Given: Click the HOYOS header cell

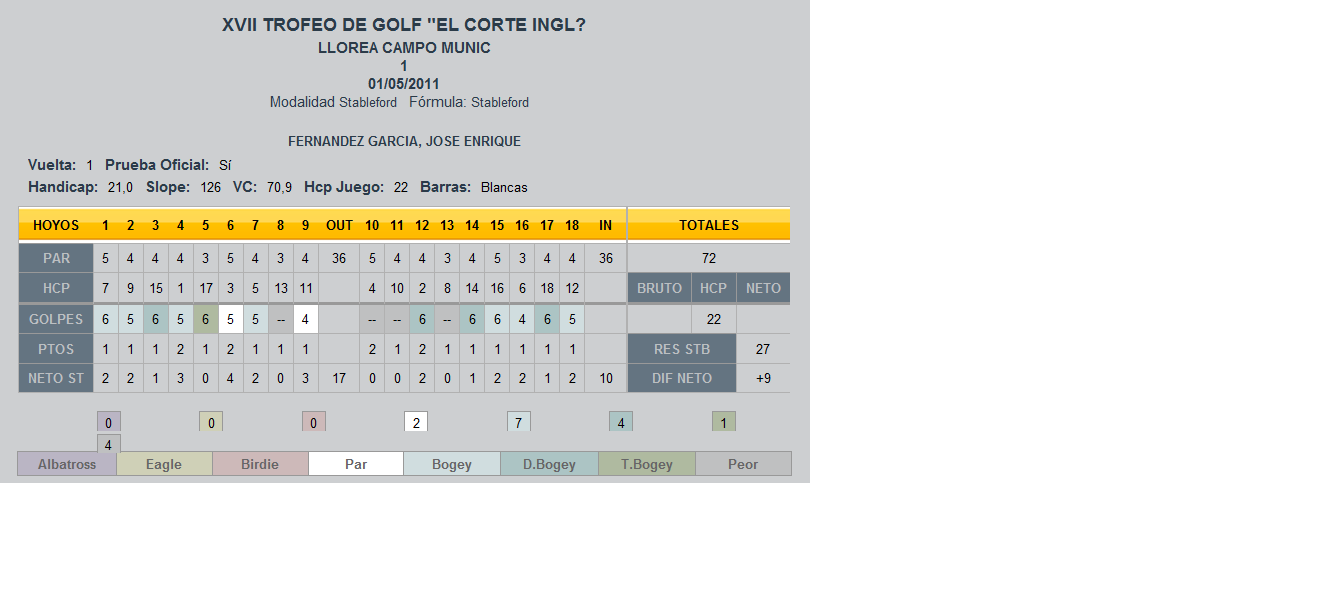Looking at the screenshot, I should 56,225.
